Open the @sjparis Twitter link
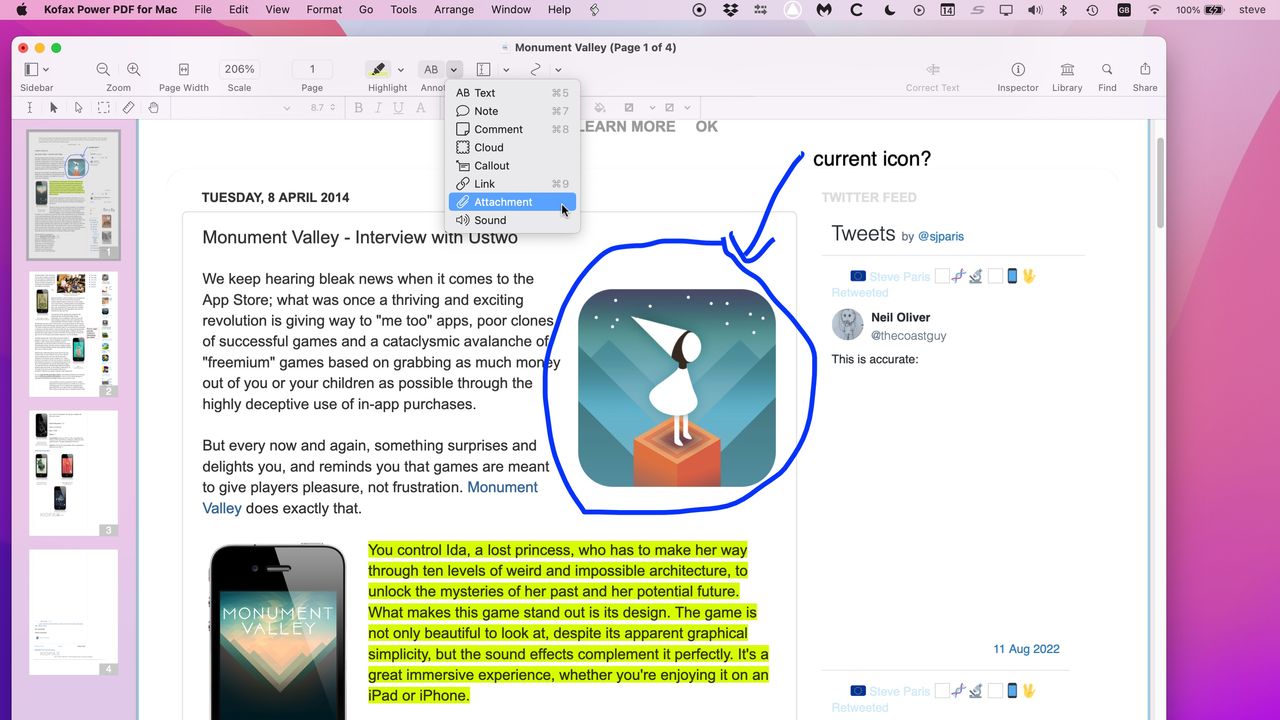 tap(941, 237)
